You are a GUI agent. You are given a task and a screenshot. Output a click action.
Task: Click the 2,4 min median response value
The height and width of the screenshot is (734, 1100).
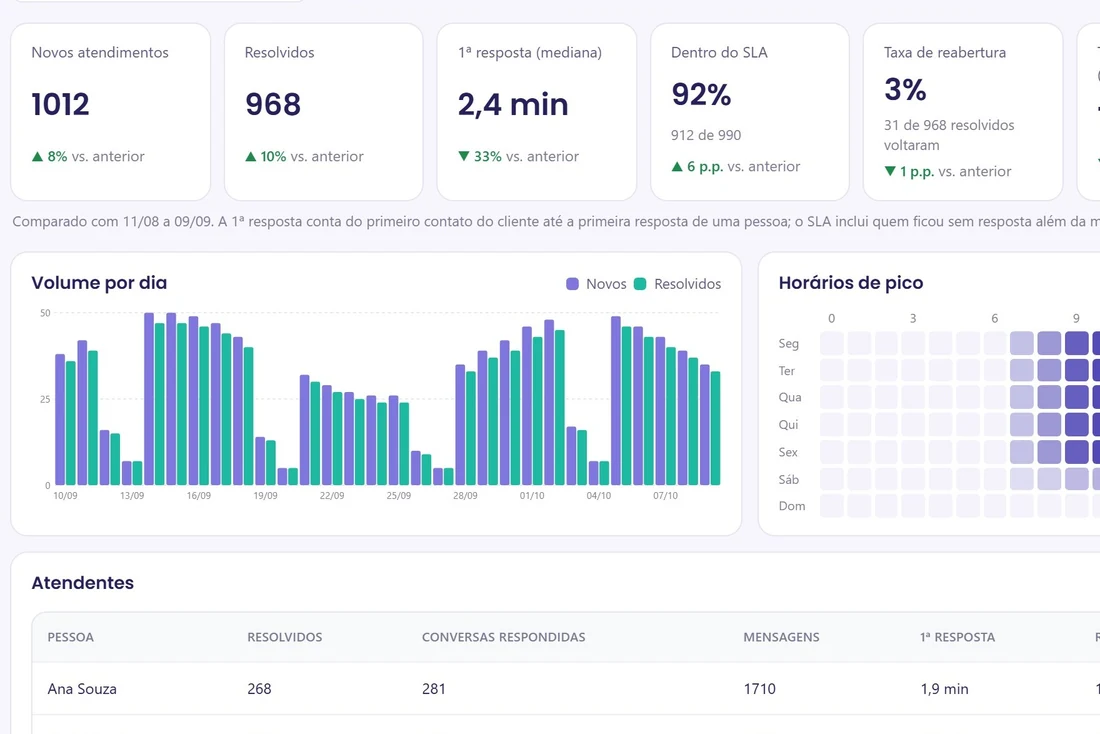click(513, 105)
